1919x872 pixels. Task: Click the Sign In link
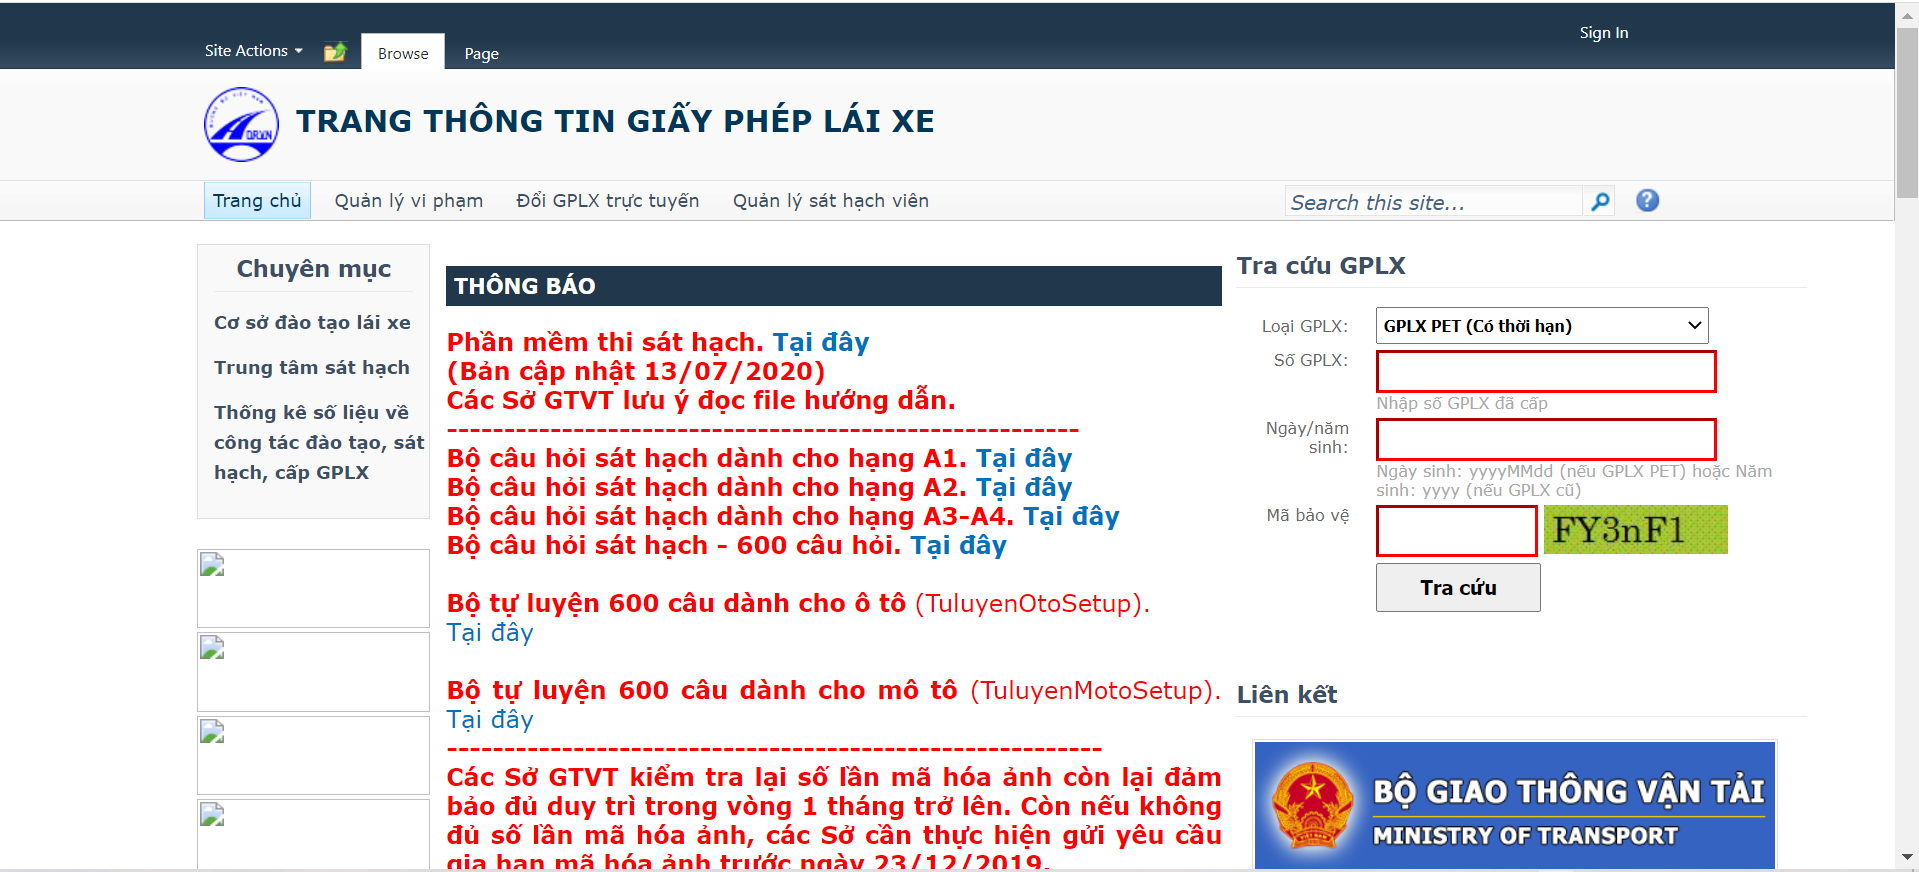point(1603,33)
